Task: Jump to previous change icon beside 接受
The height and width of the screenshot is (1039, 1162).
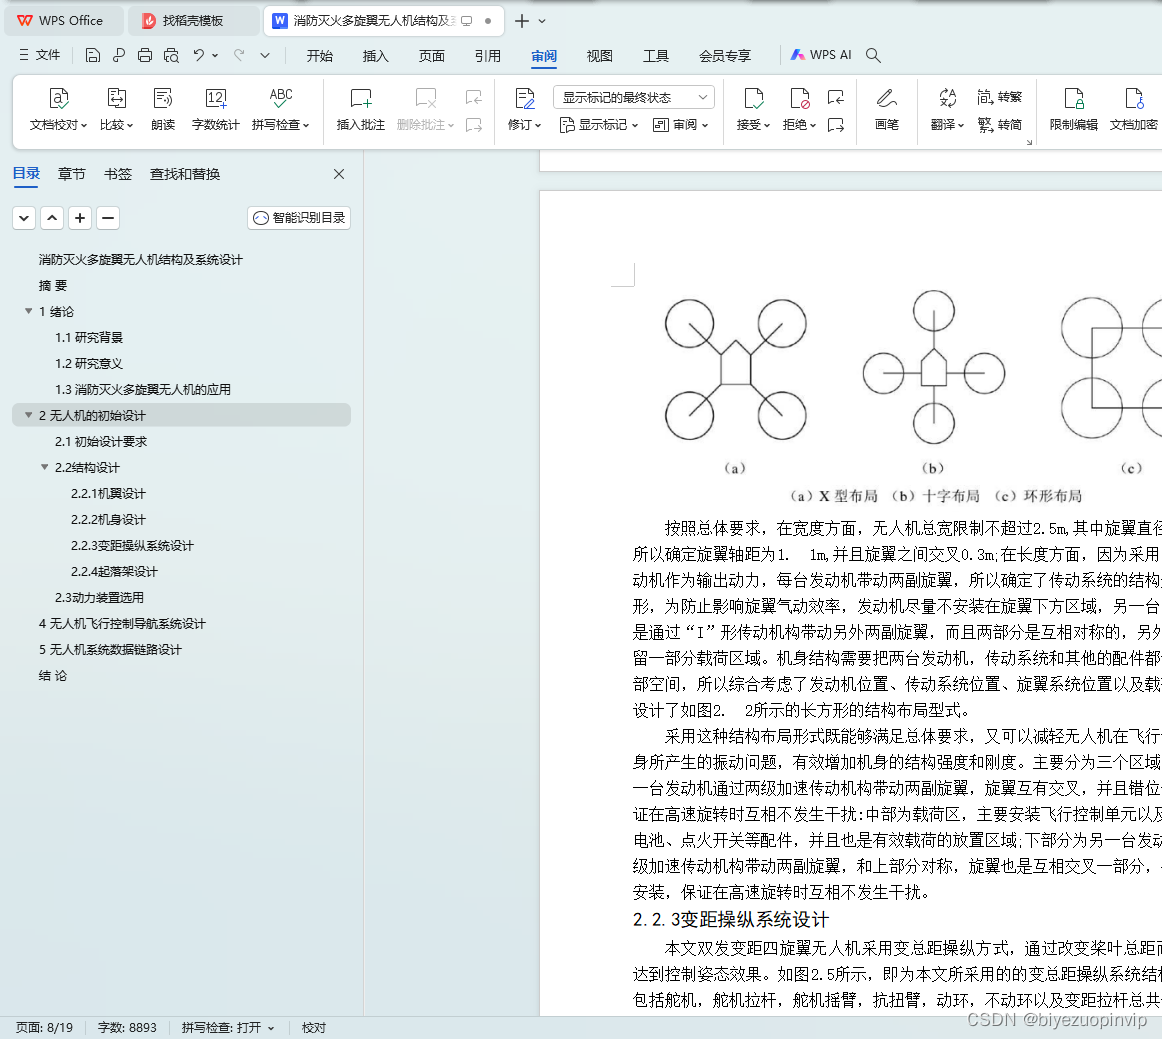Action: pos(836,97)
